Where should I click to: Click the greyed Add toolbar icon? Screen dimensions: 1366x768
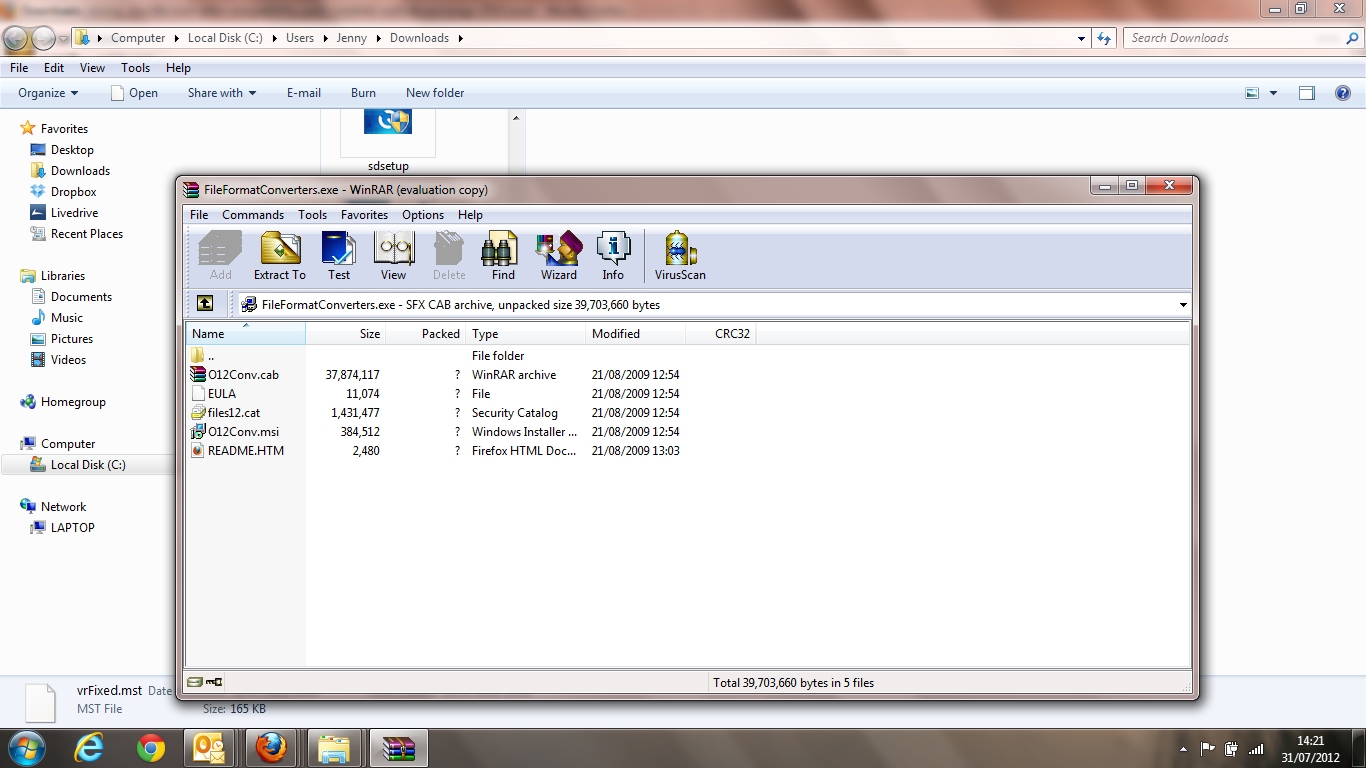[x=221, y=256]
